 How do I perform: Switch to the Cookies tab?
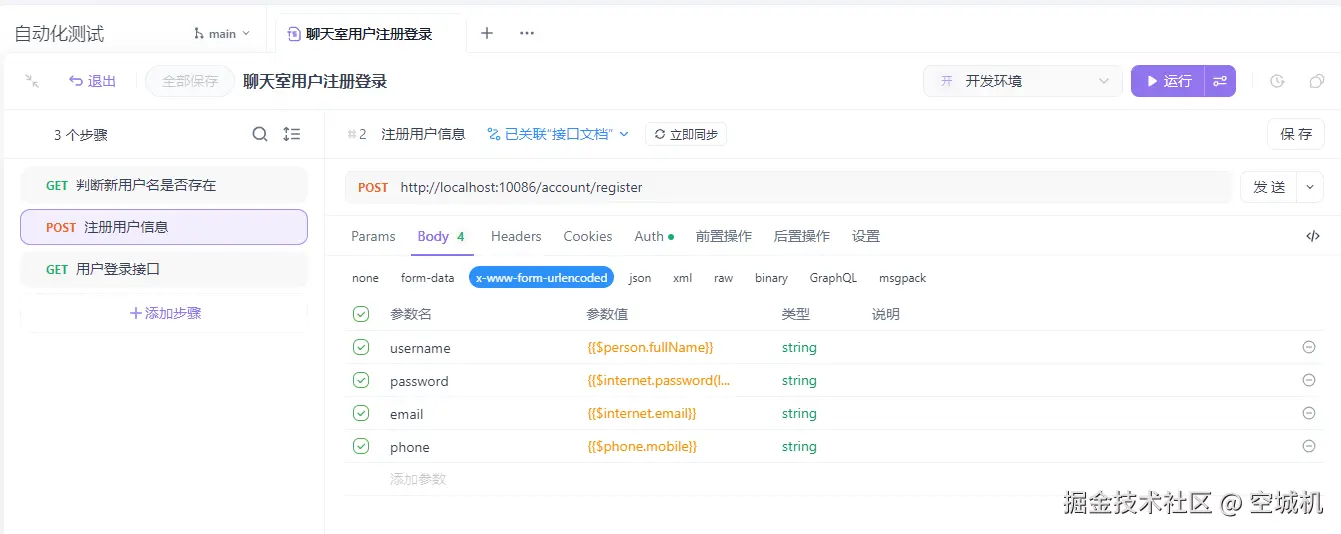pos(588,236)
